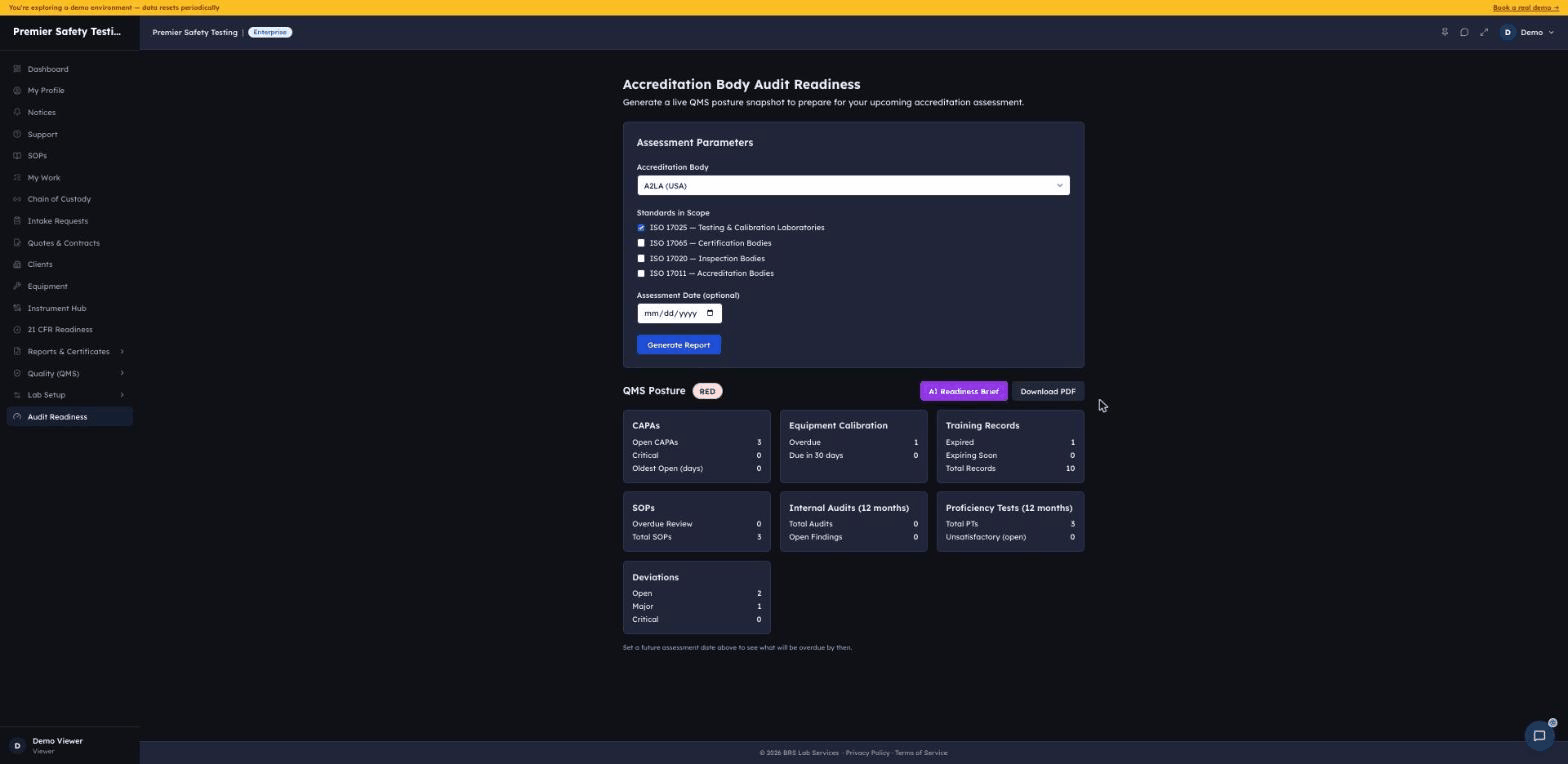
Task: Open the Demo user menu dropdown
Action: pos(1527,32)
